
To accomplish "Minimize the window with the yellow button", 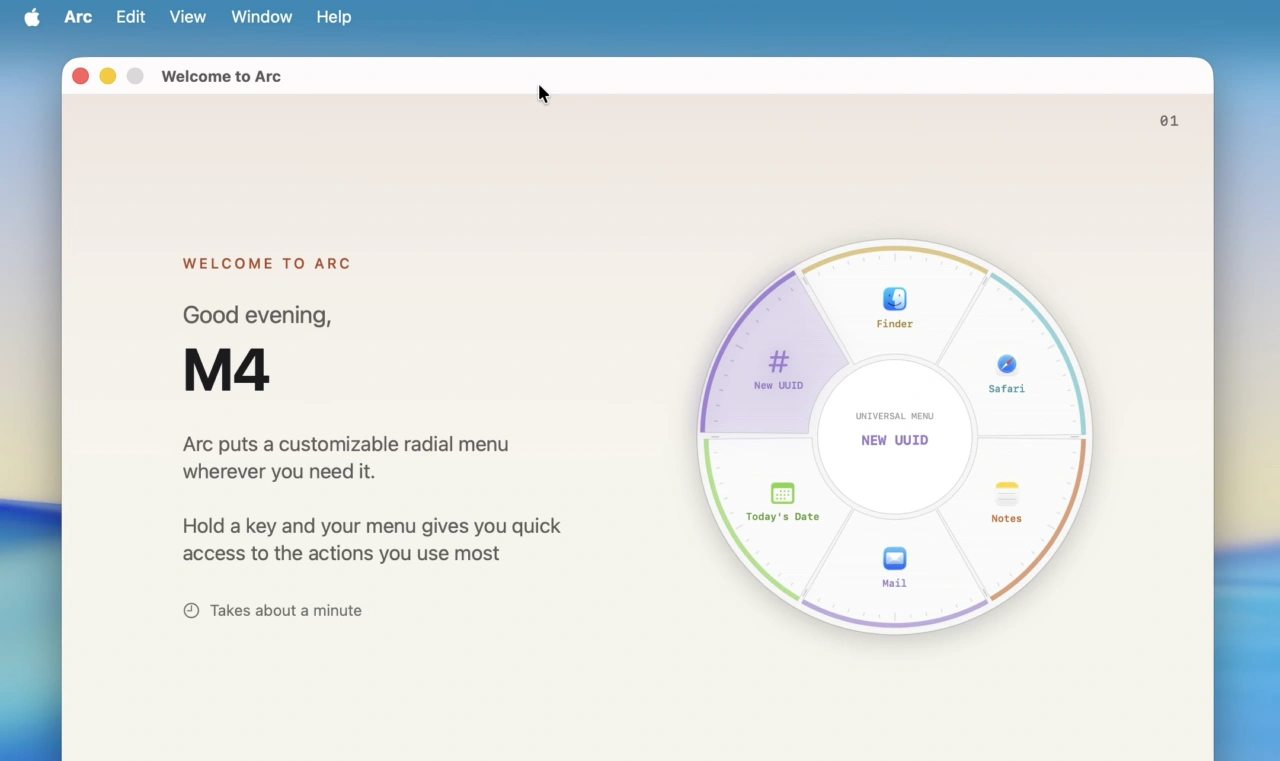I will click(x=108, y=76).
